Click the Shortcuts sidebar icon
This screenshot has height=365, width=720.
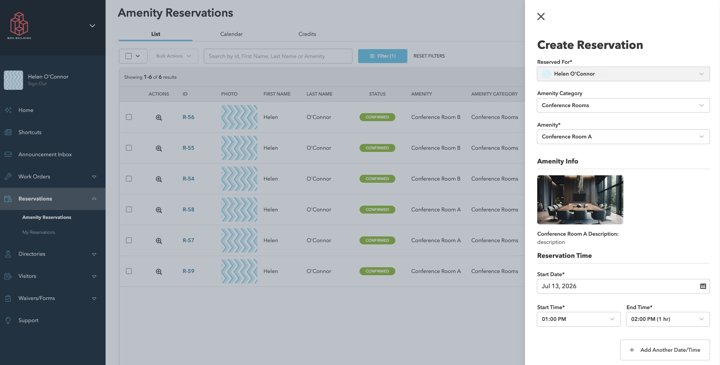[8, 132]
